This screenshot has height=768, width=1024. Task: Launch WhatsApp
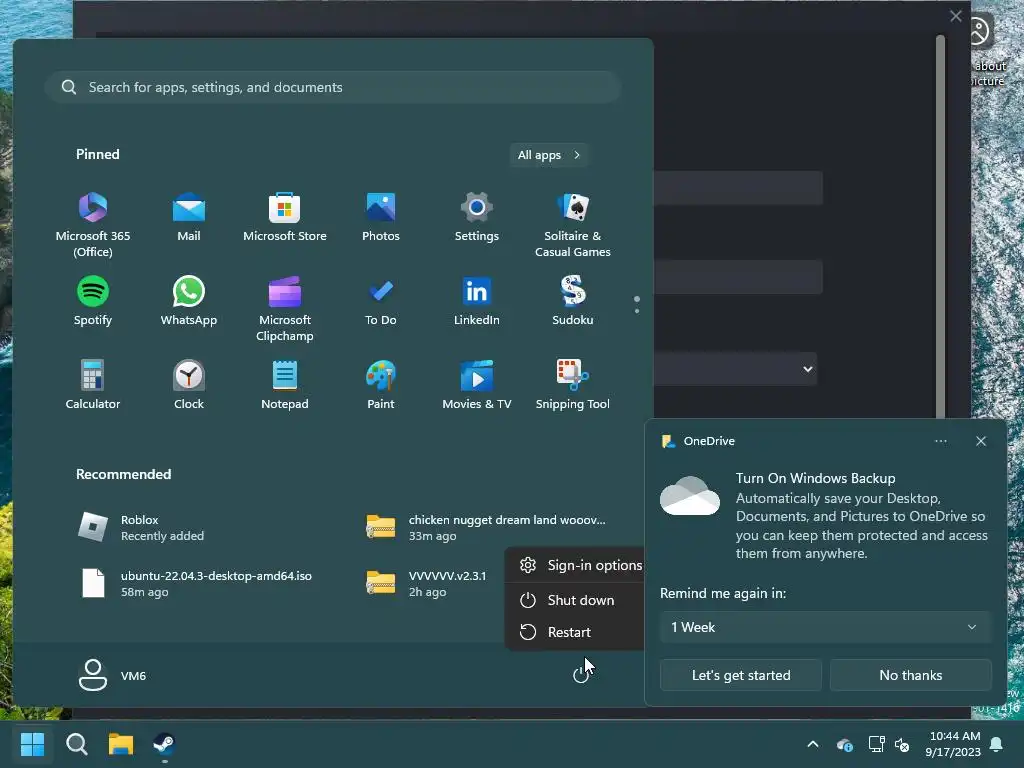pos(189,301)
